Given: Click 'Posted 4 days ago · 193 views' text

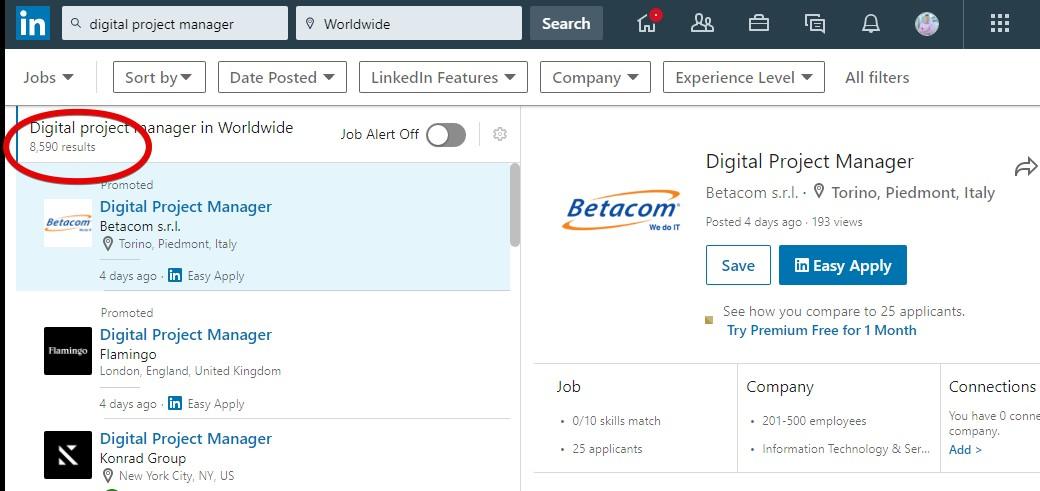Looking at the screenshot, I should point(784,222).
